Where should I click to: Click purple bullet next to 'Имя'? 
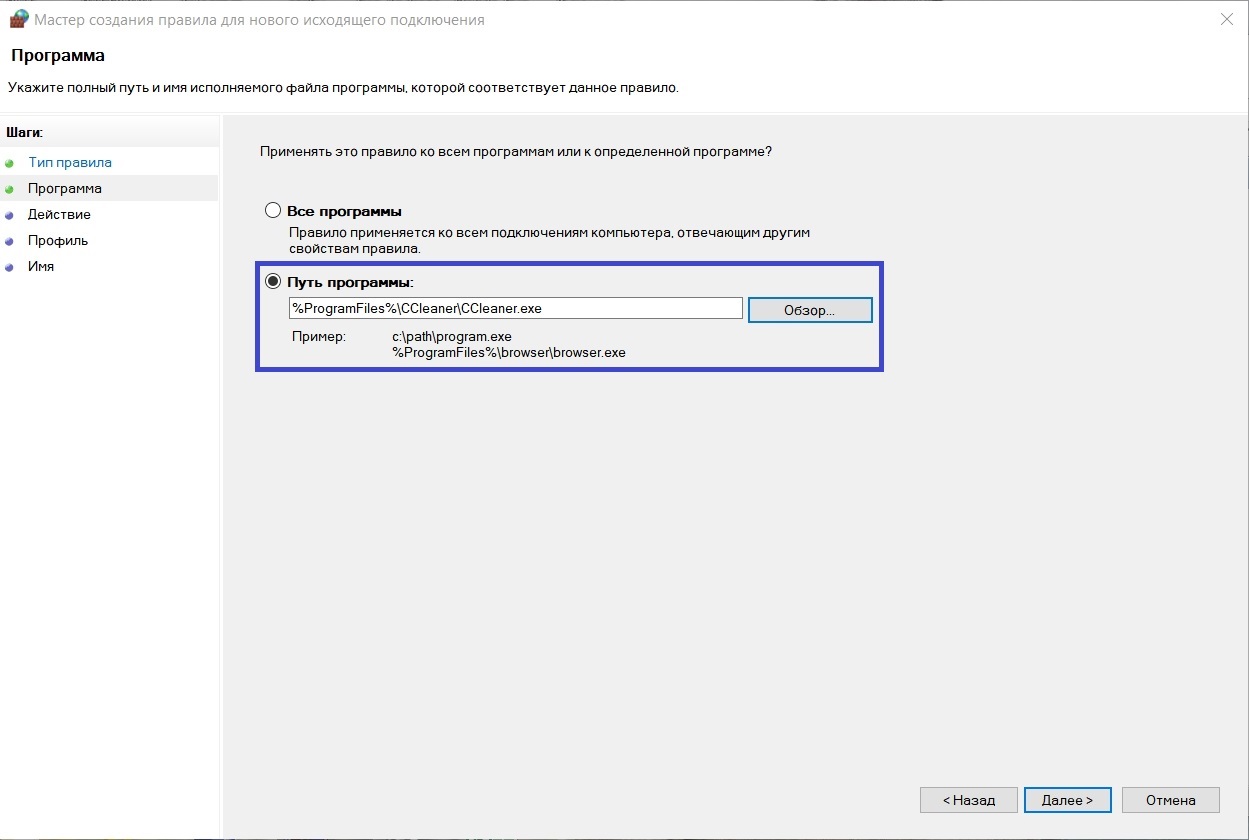tap(10, 267)
